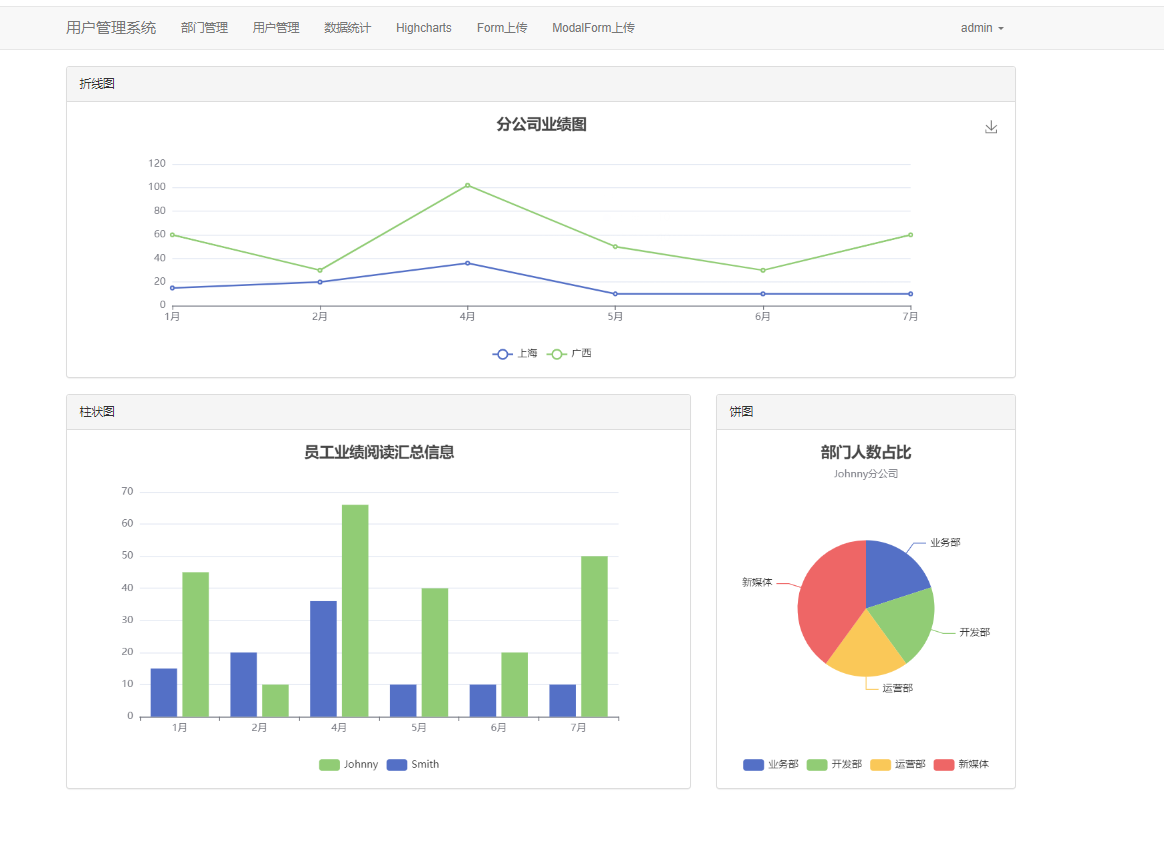The height and width of the screenshot is (843, 1164).
Task: Open 部门管理 navigation item
Action: pyautogui.click(x=204, y=28)
